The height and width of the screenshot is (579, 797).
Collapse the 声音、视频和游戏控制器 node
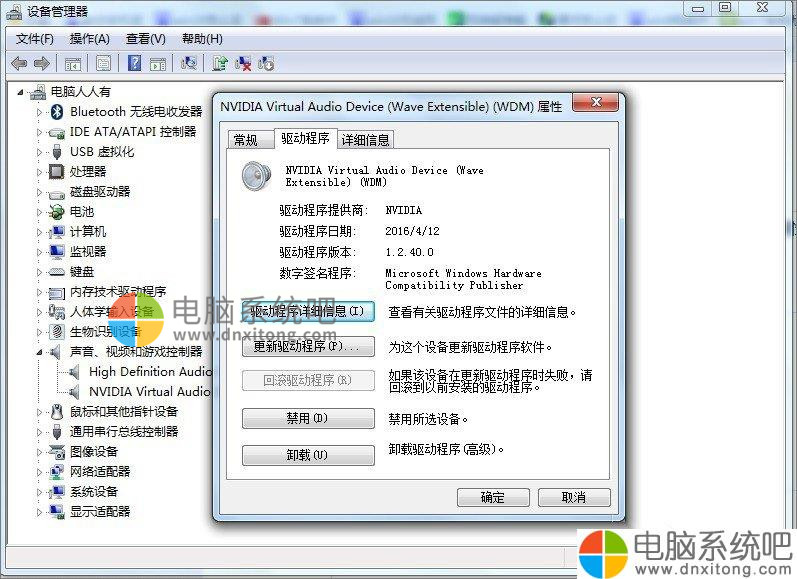pyautogui.click(x=39, y=352)
